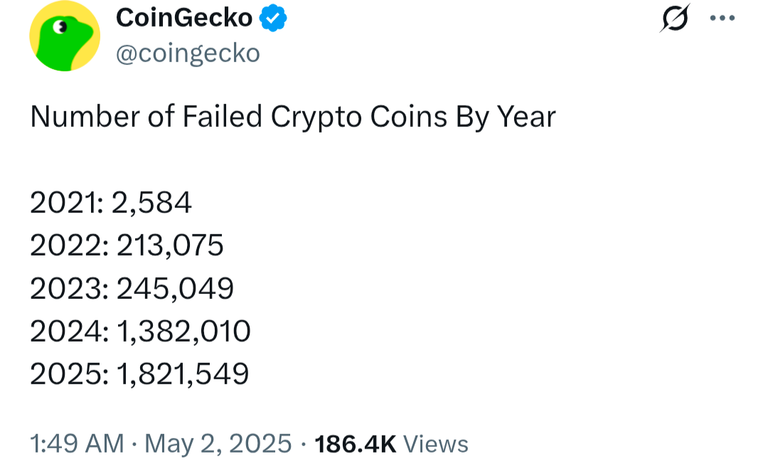This screenshot has height=462, width=768.
Task: Click the 2022: 213,075 line
Action: point(127,245)
